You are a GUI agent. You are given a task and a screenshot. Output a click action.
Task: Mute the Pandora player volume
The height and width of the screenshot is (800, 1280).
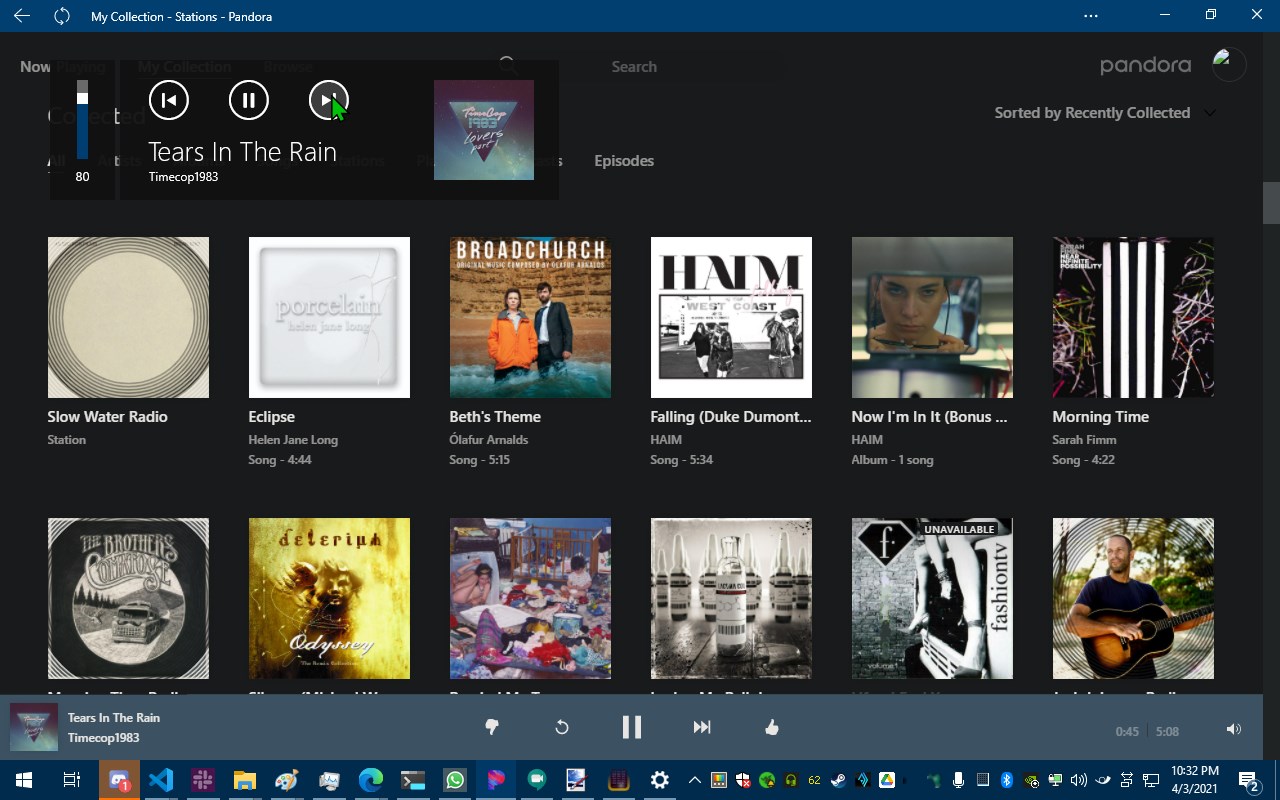[1234, 730]
